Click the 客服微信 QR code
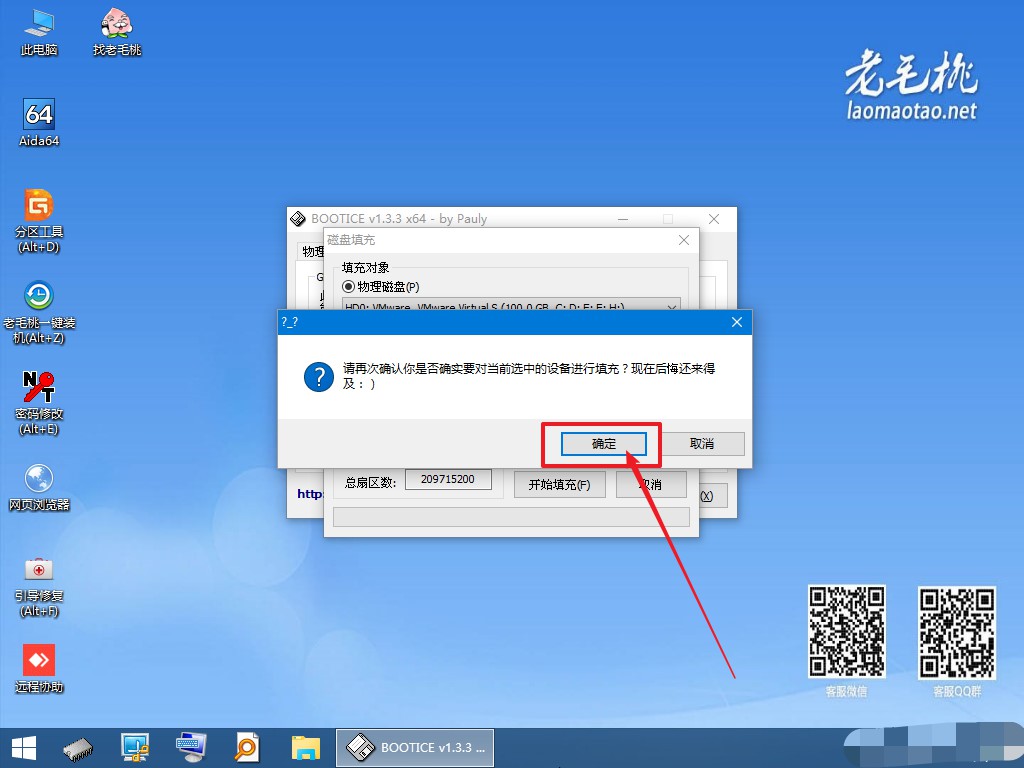 [847, 632]
